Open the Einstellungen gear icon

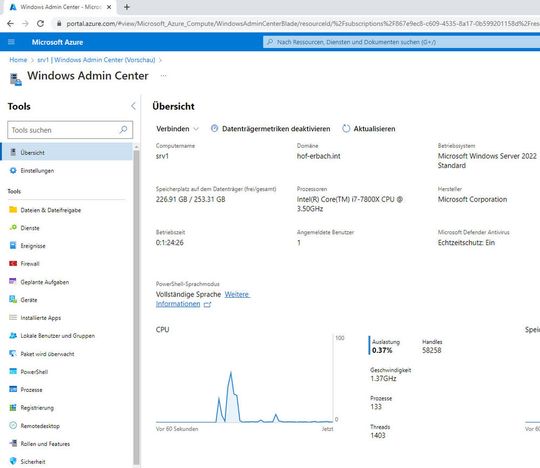(13, 170)
